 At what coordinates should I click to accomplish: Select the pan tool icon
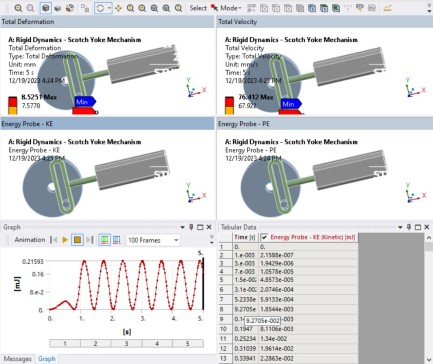118,8
